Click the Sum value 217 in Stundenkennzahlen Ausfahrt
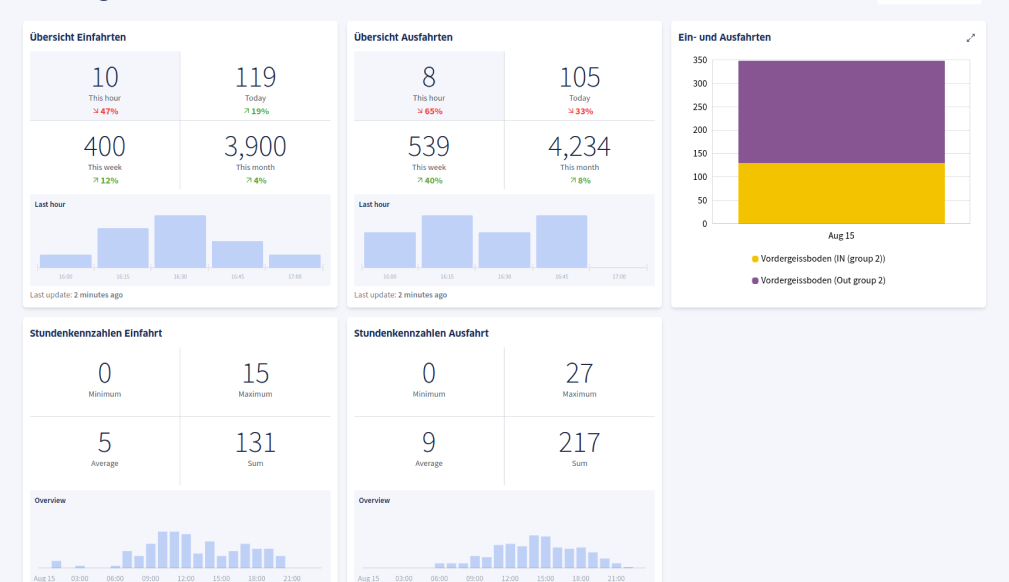 click(580, 443)
